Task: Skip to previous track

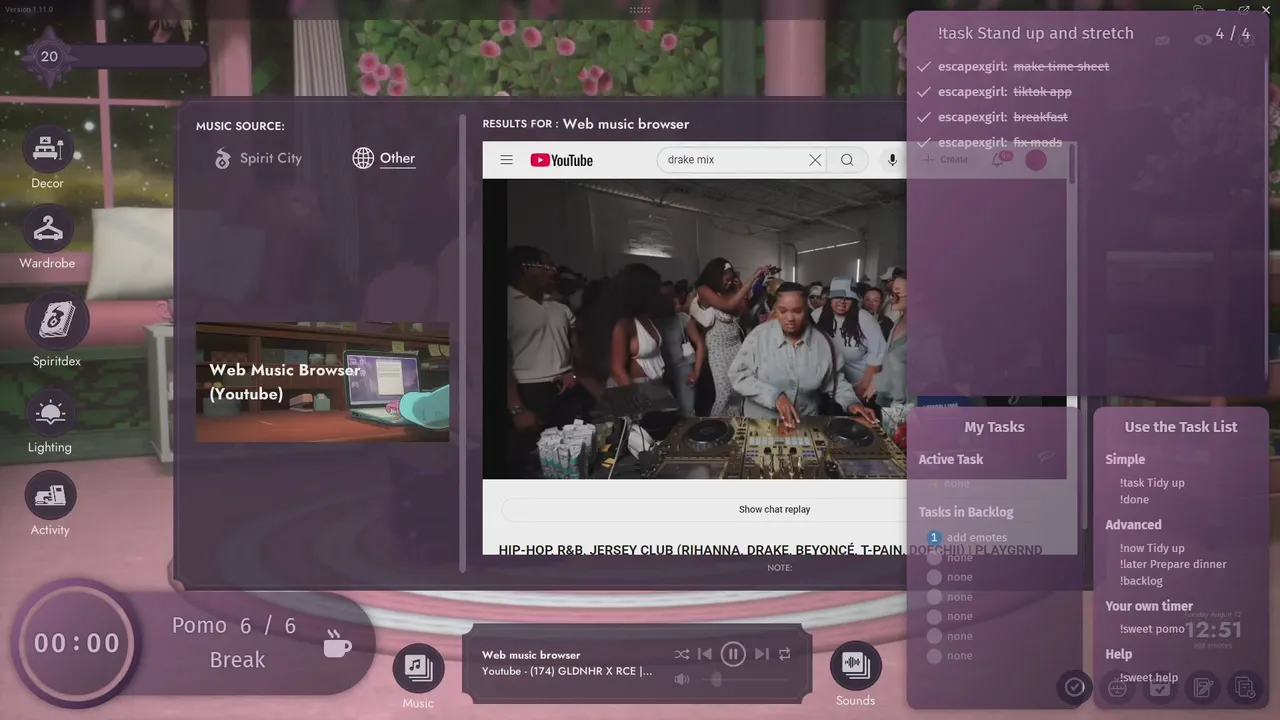Action: 705,654
